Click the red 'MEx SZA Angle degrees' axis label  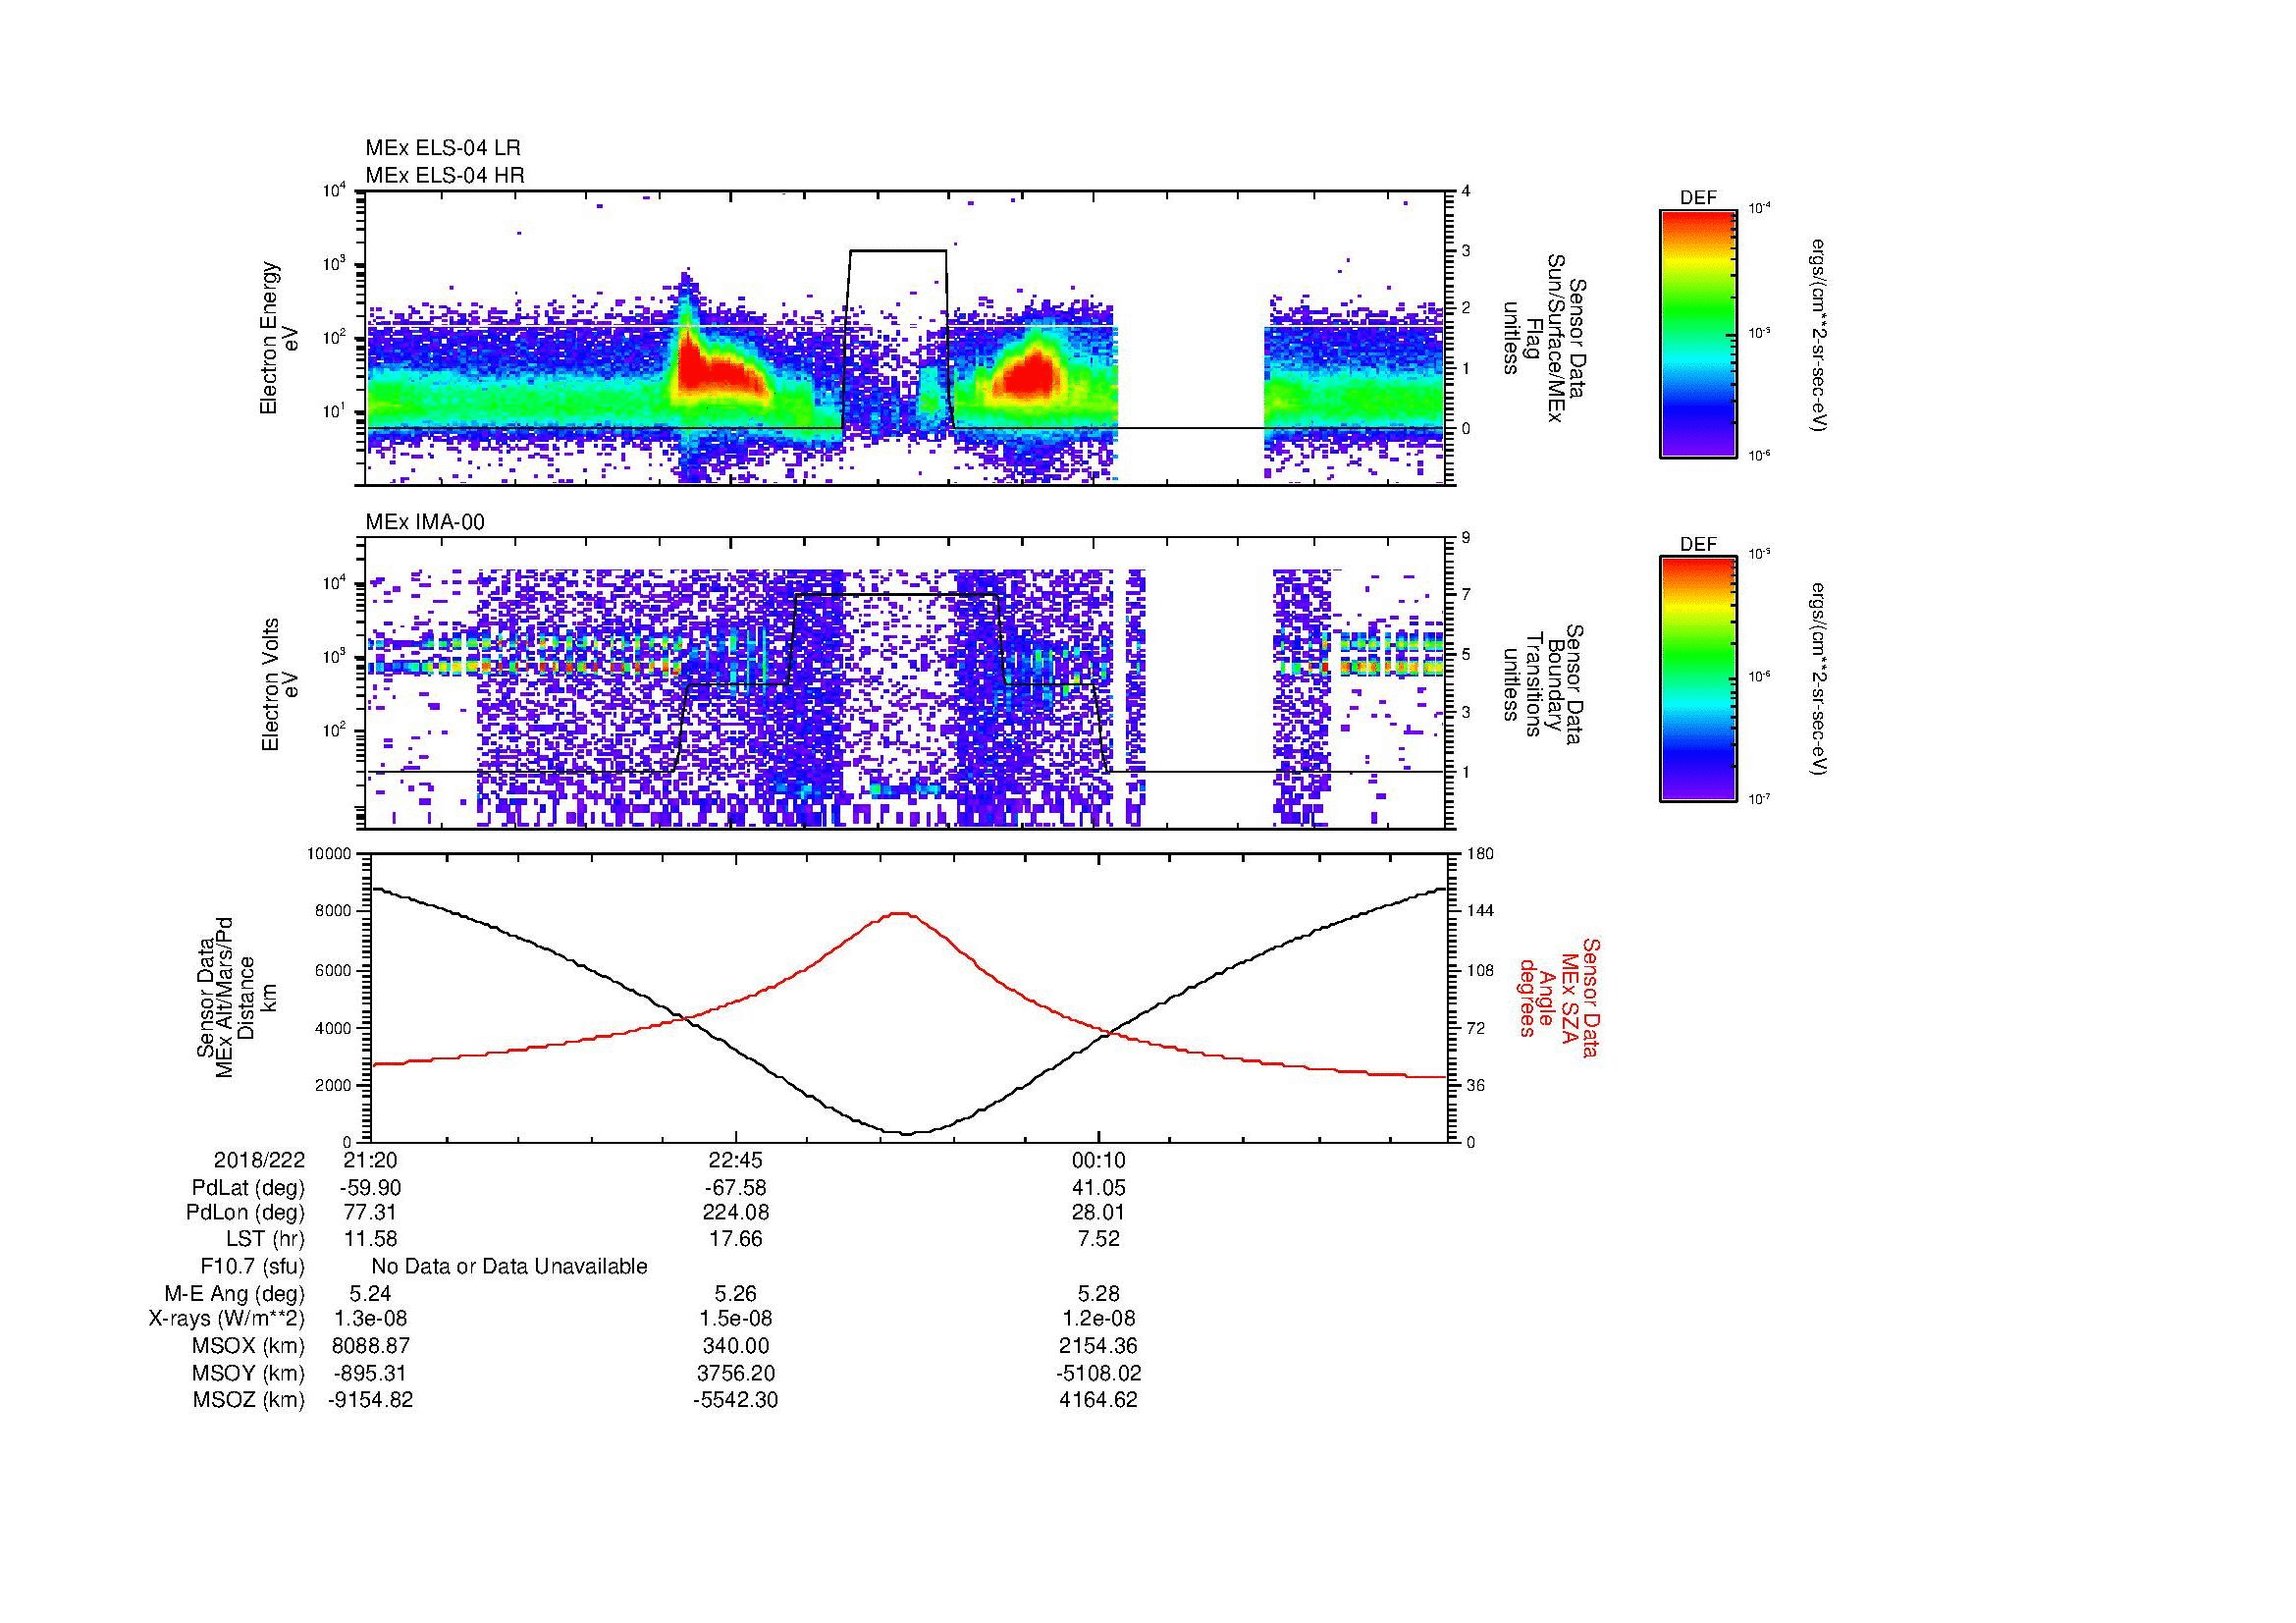click(x=1558, y=997)
